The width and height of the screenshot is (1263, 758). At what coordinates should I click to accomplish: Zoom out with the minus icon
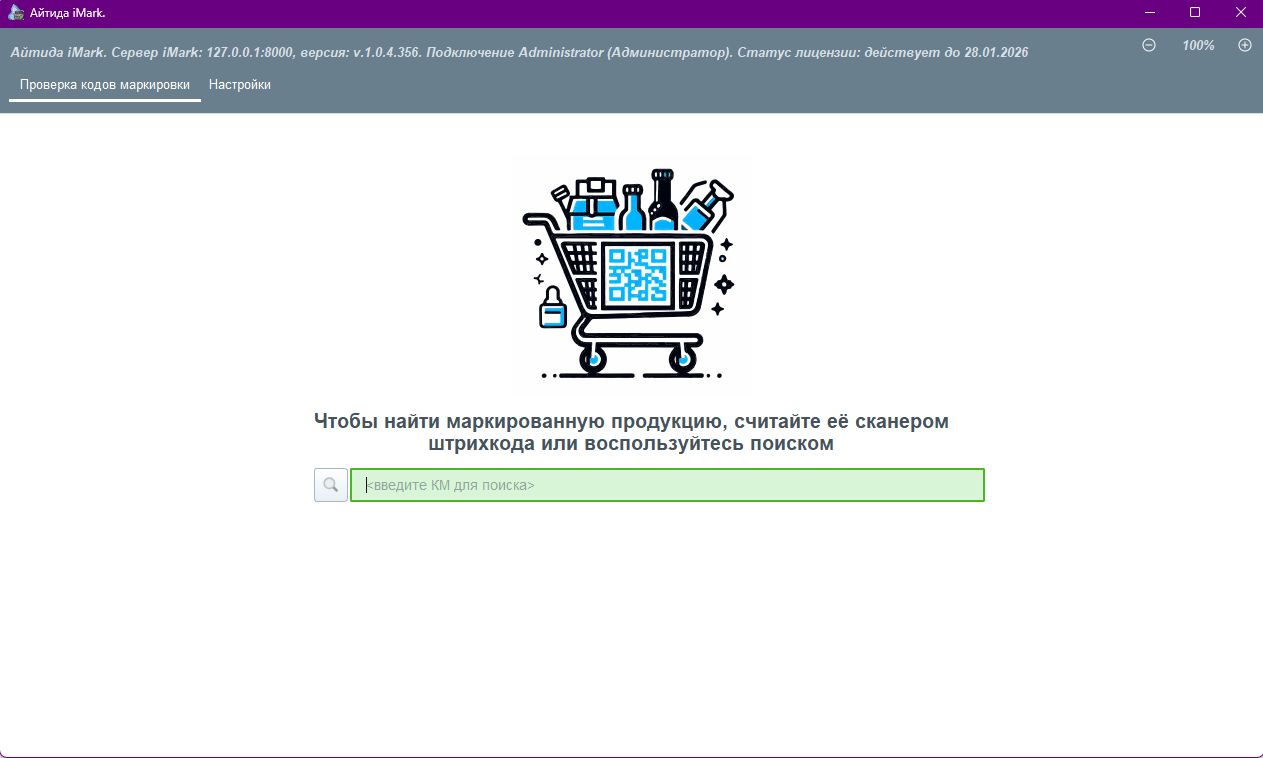[x=1149, y=45]
